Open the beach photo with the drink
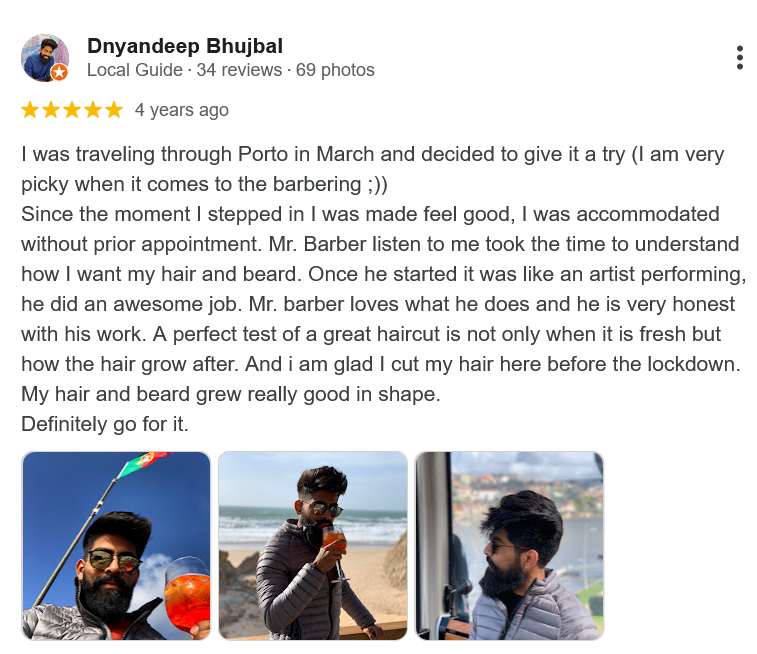757x654 pixels. point(313,546)
